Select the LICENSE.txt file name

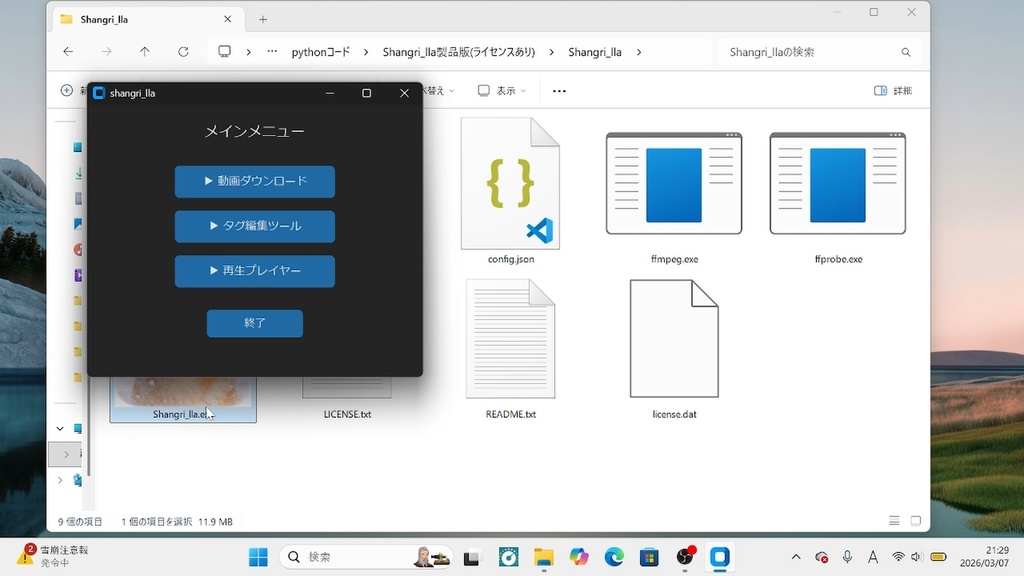pos(347,414)
